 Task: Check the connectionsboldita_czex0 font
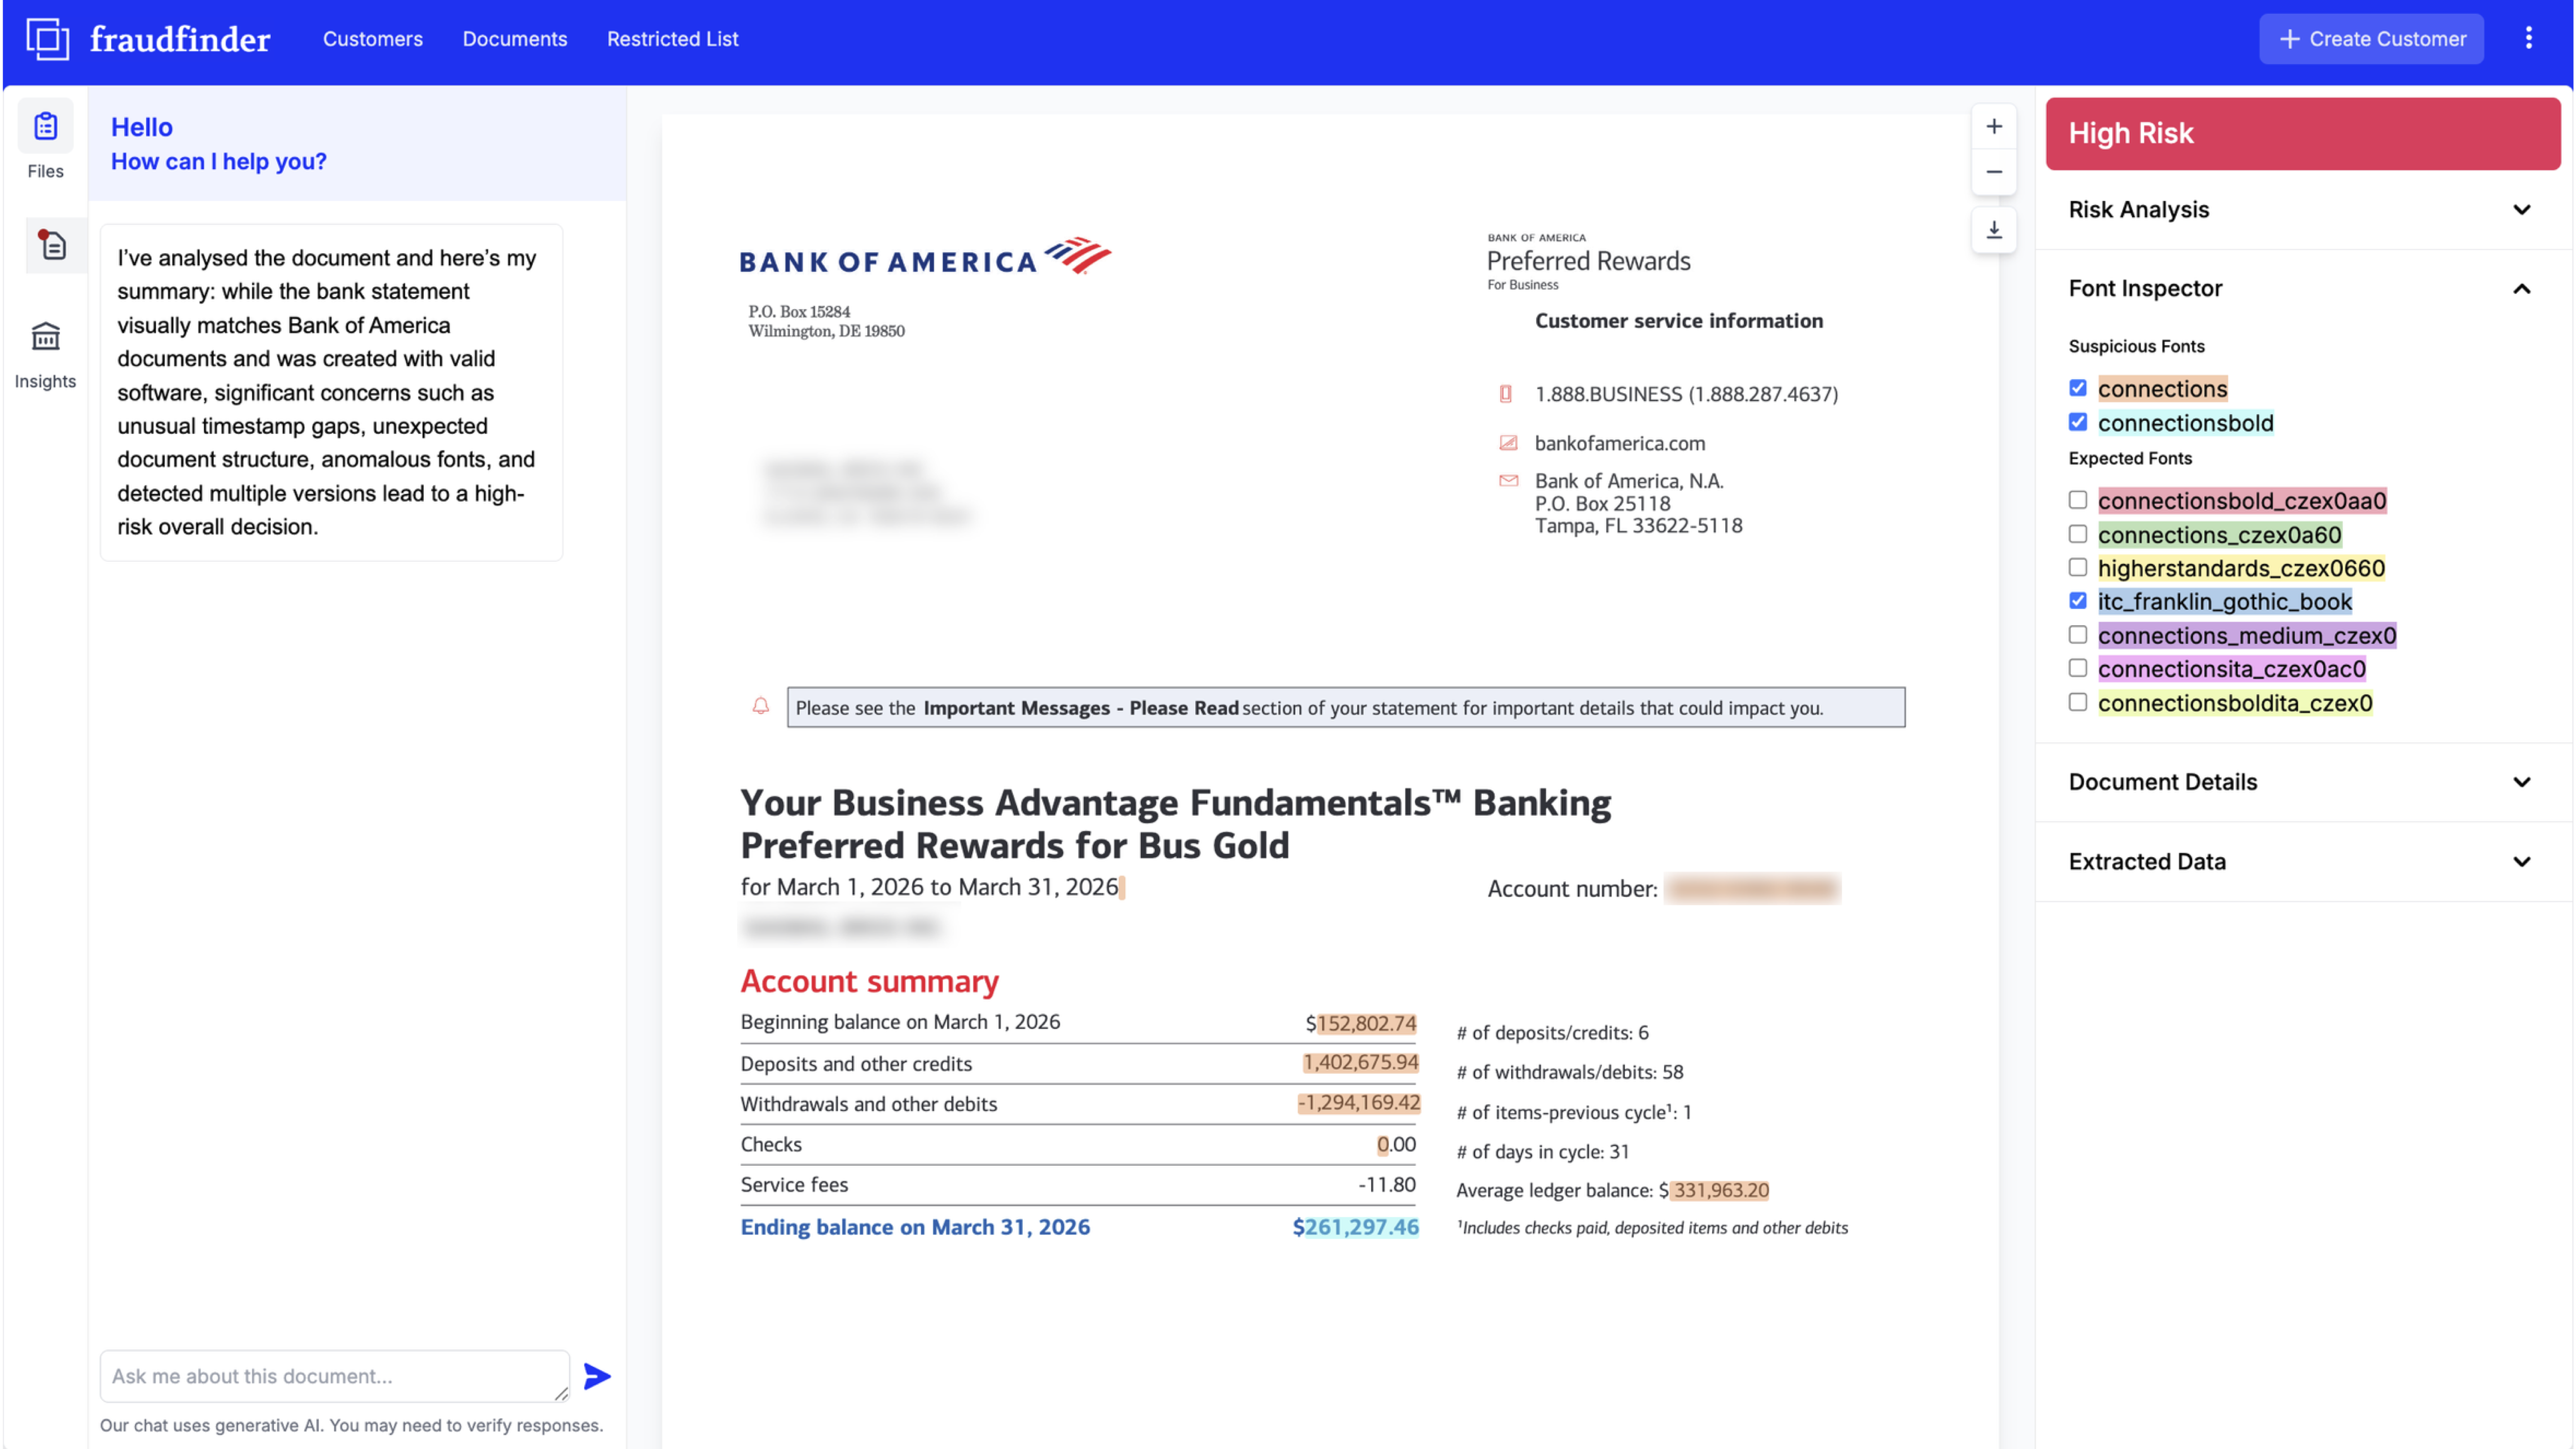tap(2078, 702)
